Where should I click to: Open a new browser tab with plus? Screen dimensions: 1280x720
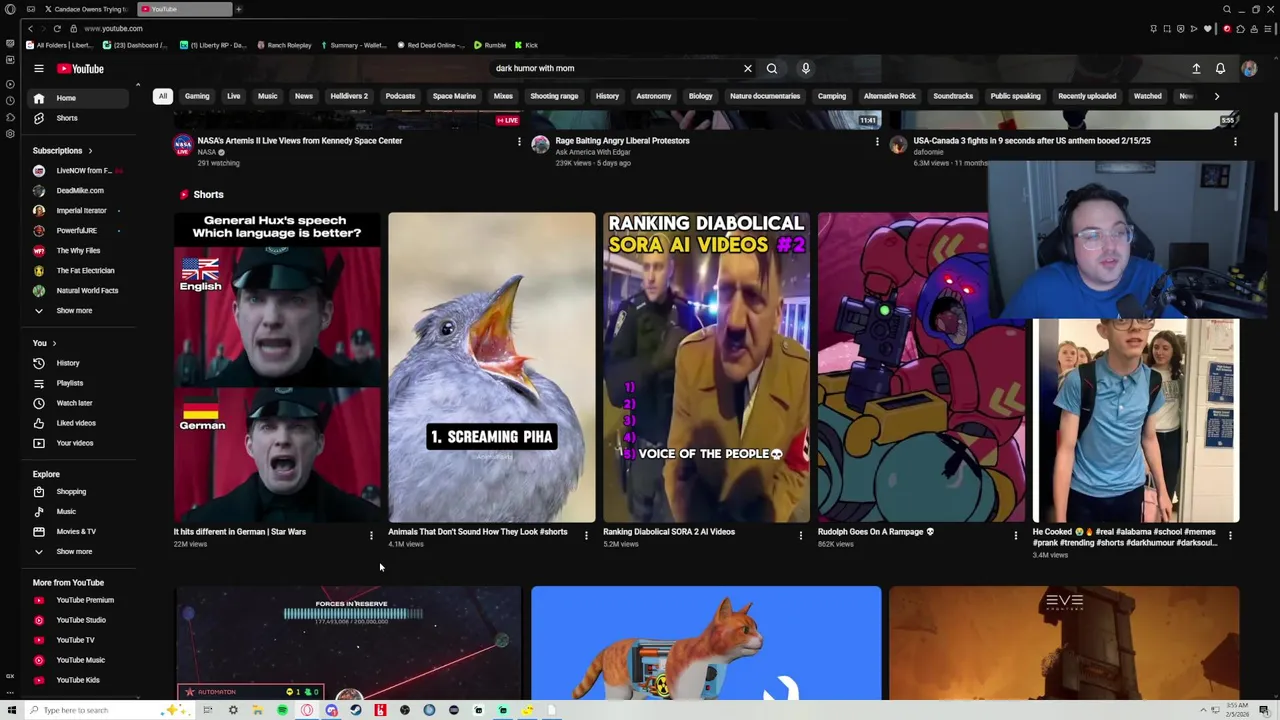[238, 9]
